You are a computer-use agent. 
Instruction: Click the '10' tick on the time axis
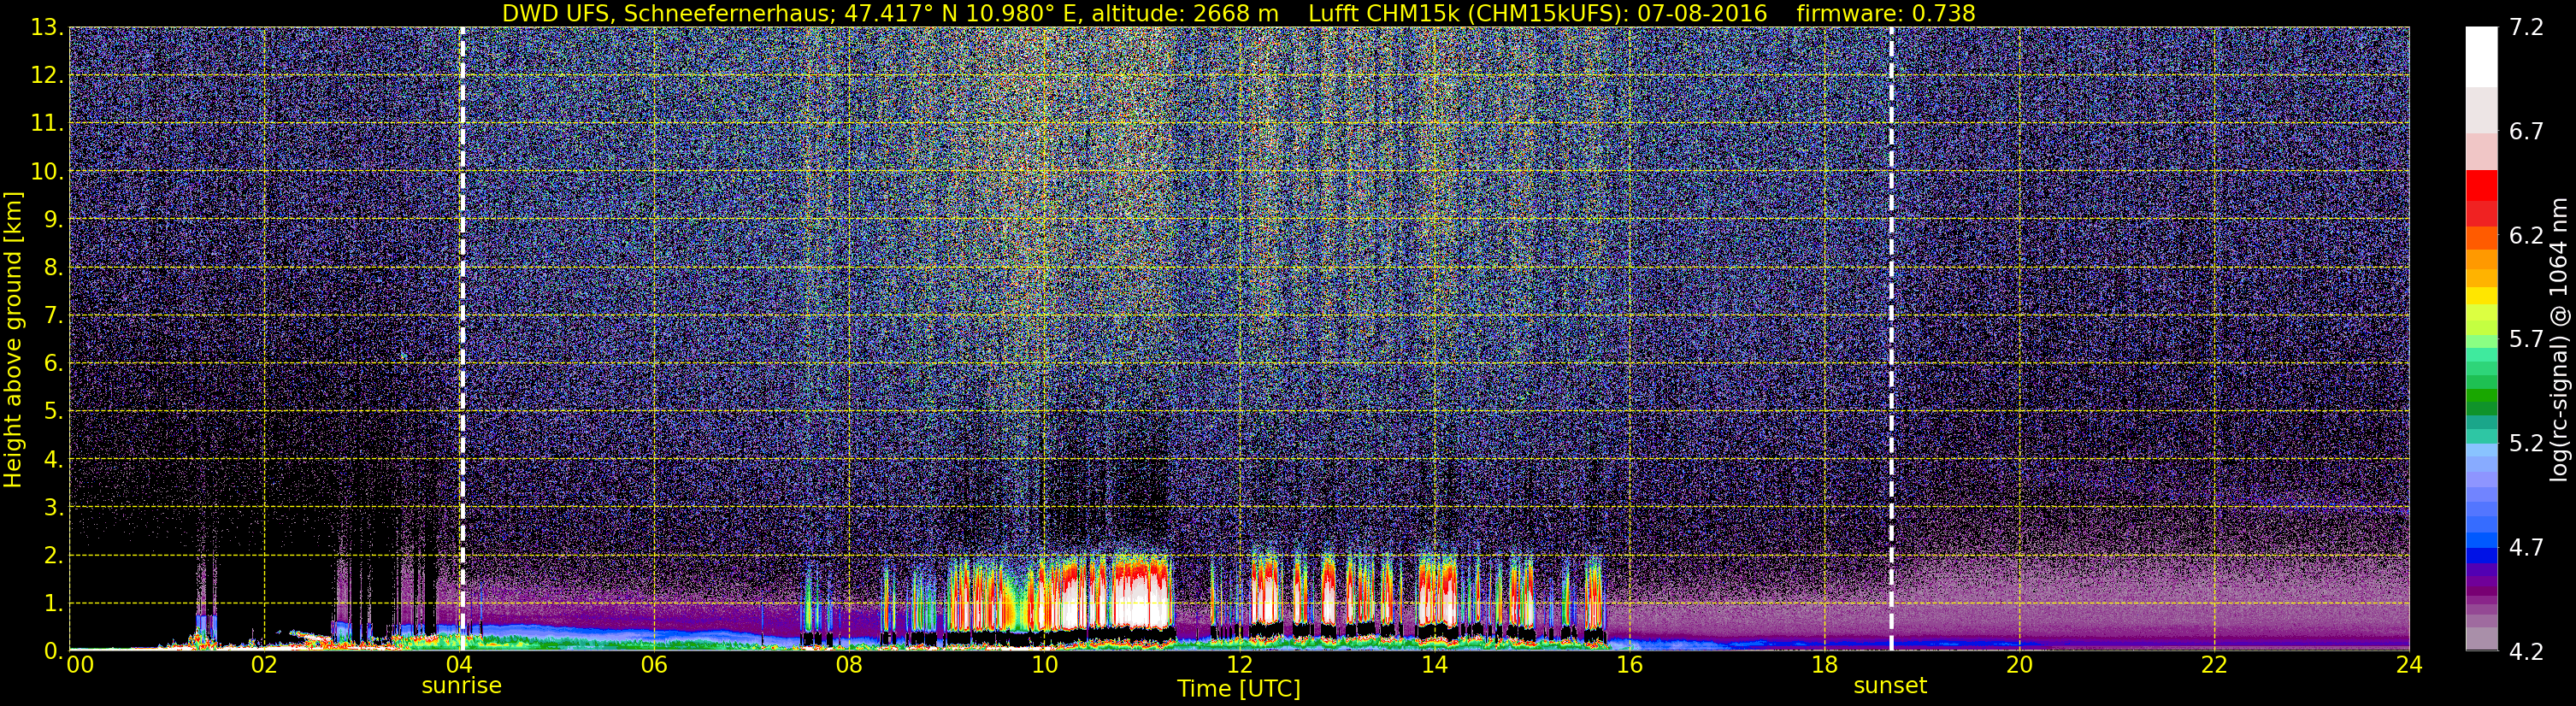tap(1044, 666)
